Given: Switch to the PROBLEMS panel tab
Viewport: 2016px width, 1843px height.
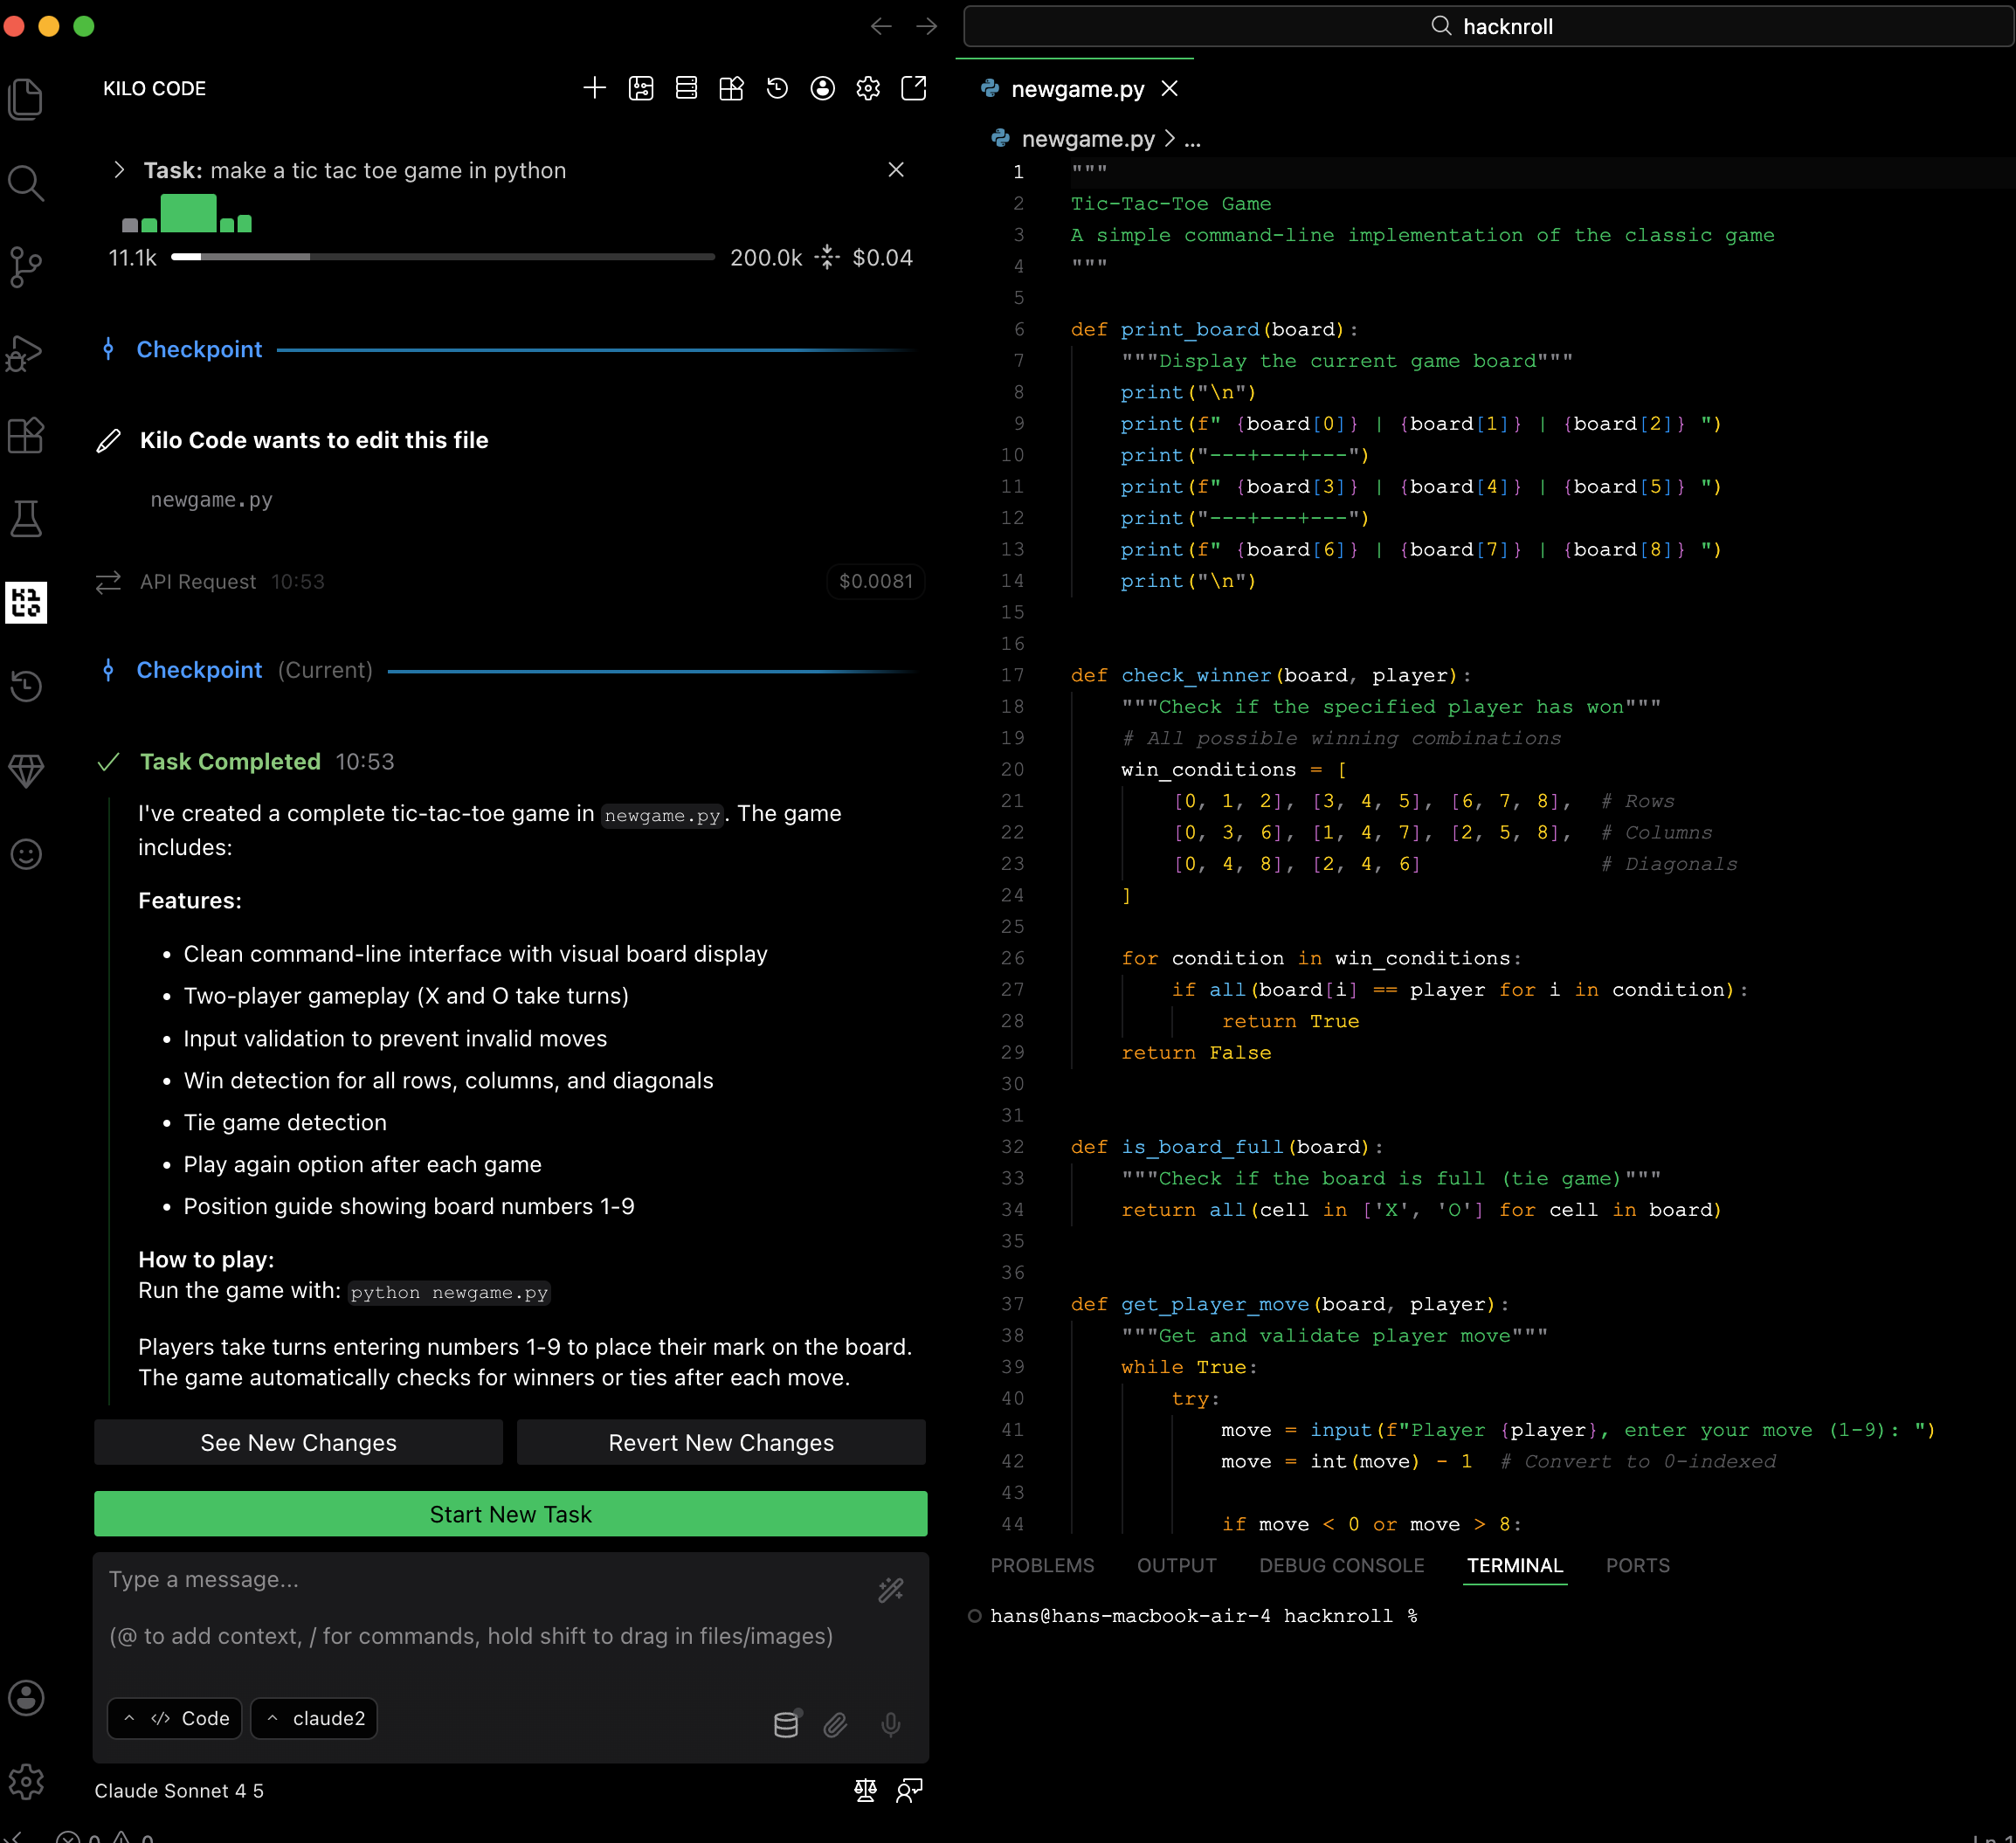Looking at the screenshot, I should 1042,1565.
